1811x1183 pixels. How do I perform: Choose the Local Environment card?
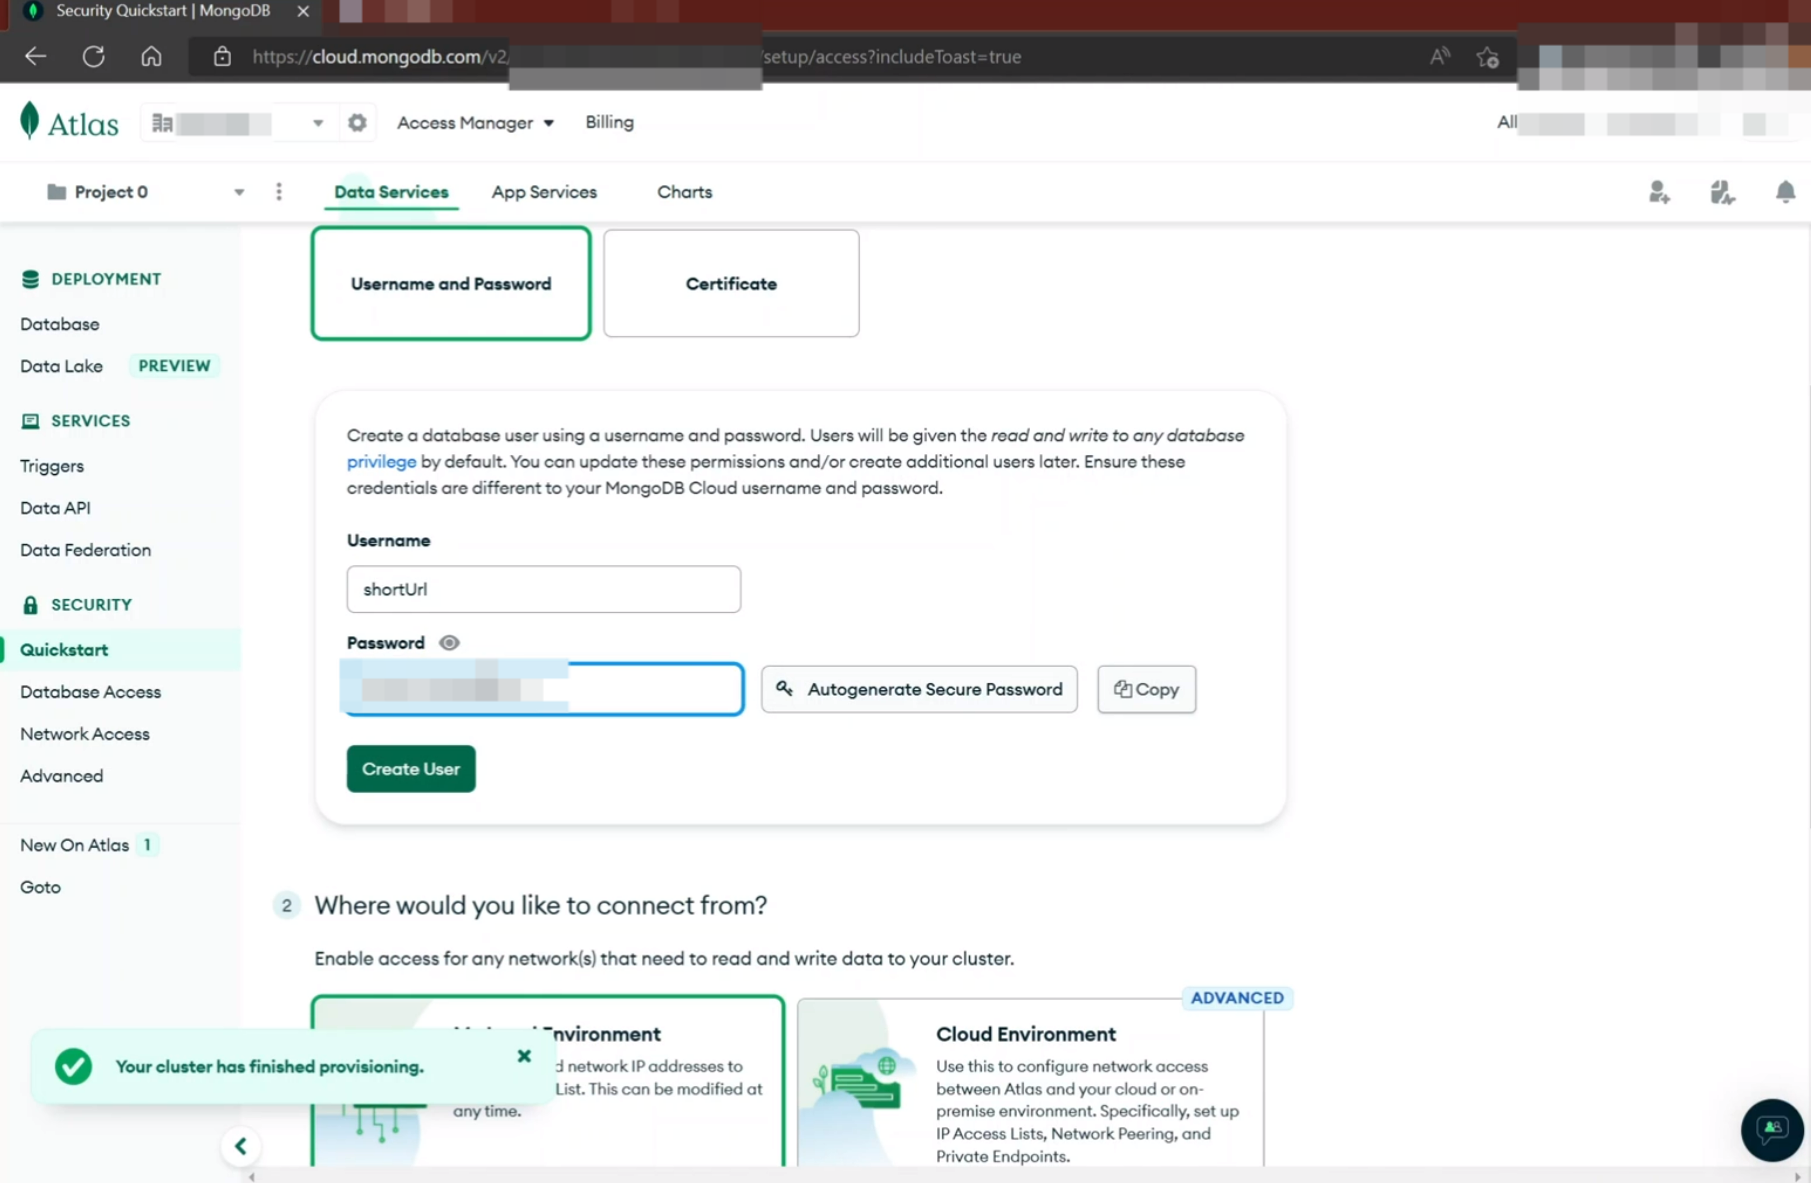pyautogui.click(x=547, y=1080)
